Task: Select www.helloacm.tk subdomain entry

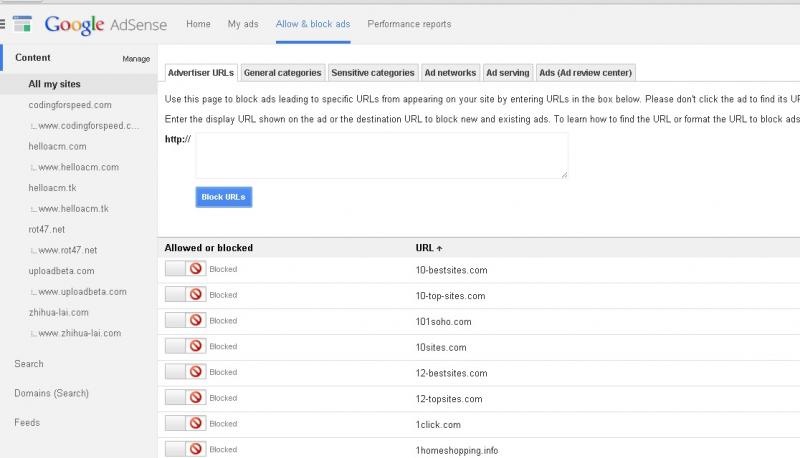Action: tap(73, 209)
